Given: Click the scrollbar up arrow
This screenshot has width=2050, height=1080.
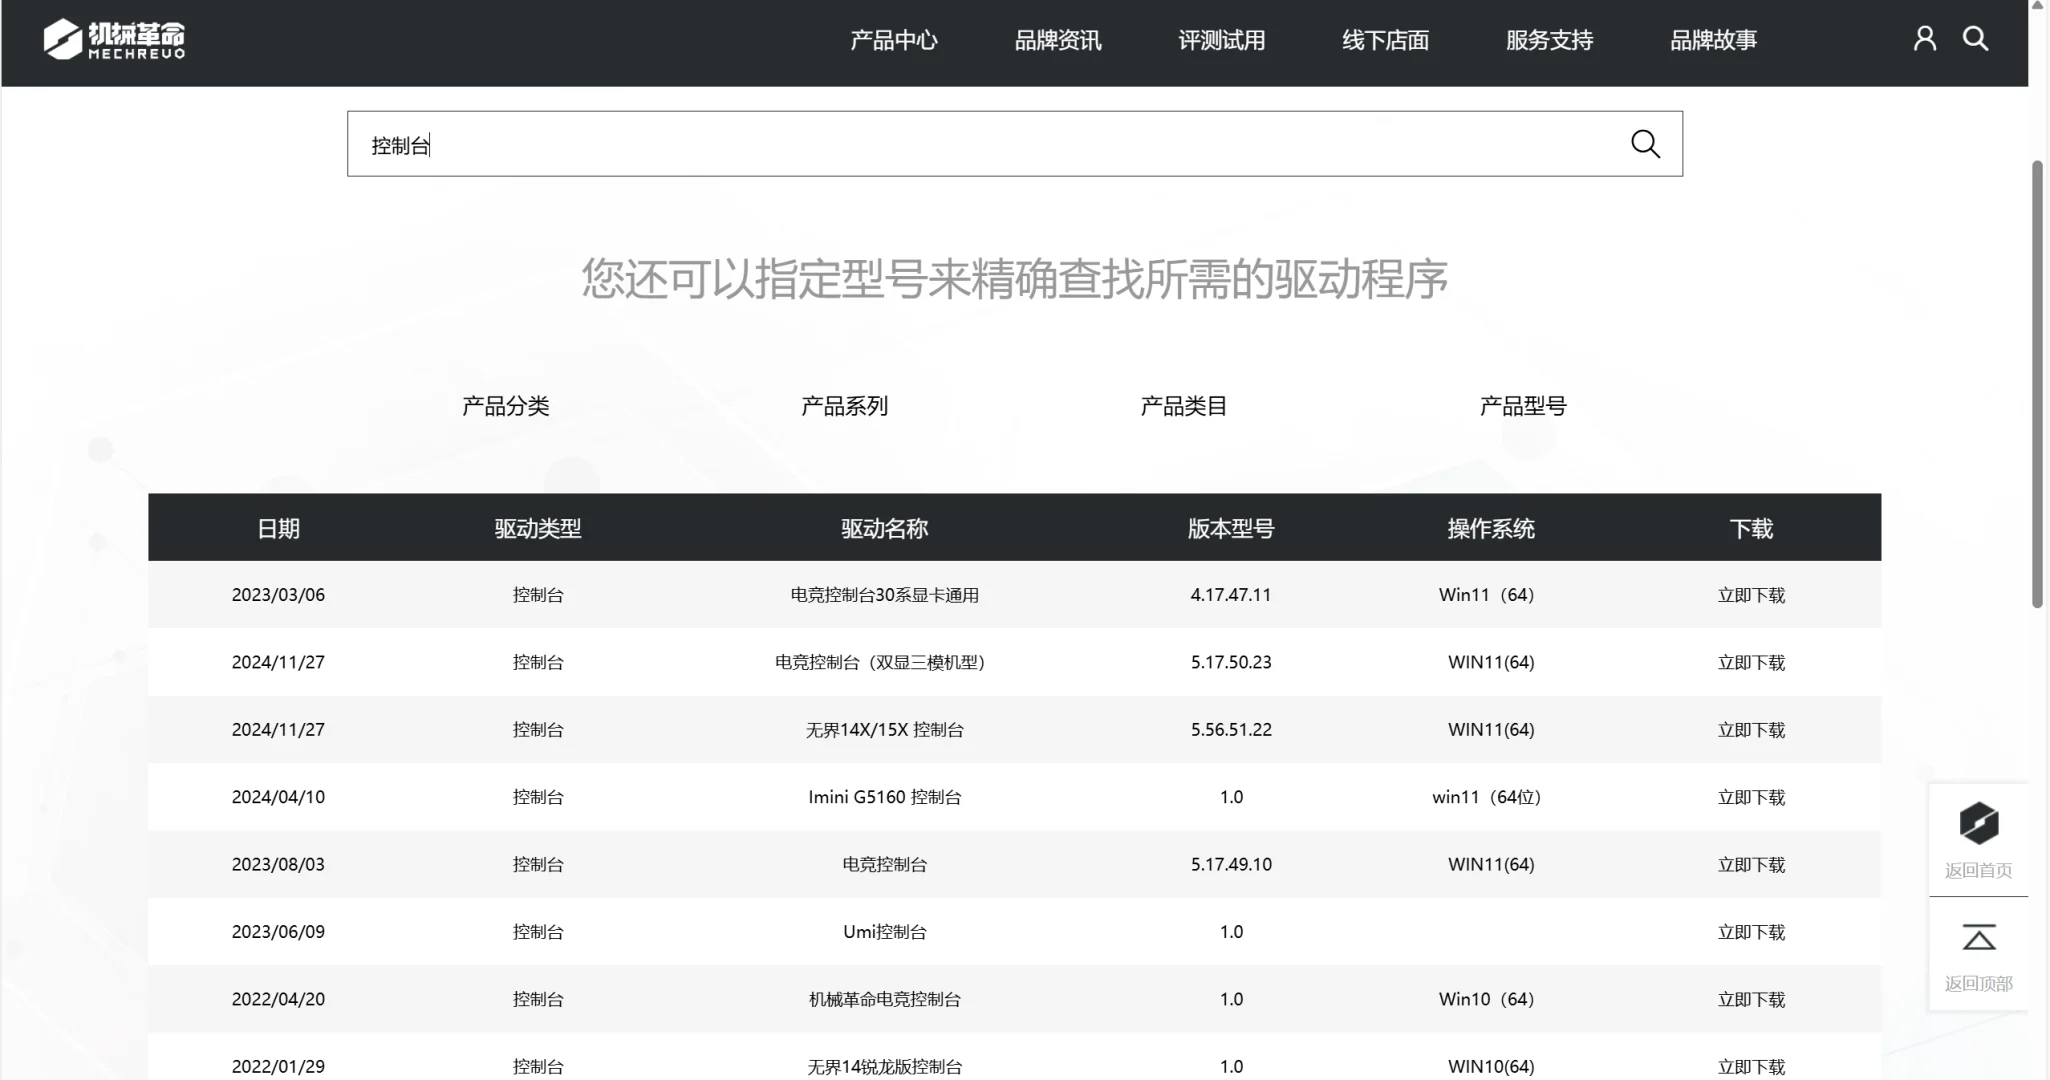Looking at the screenshot, I should pos(2038,6).
